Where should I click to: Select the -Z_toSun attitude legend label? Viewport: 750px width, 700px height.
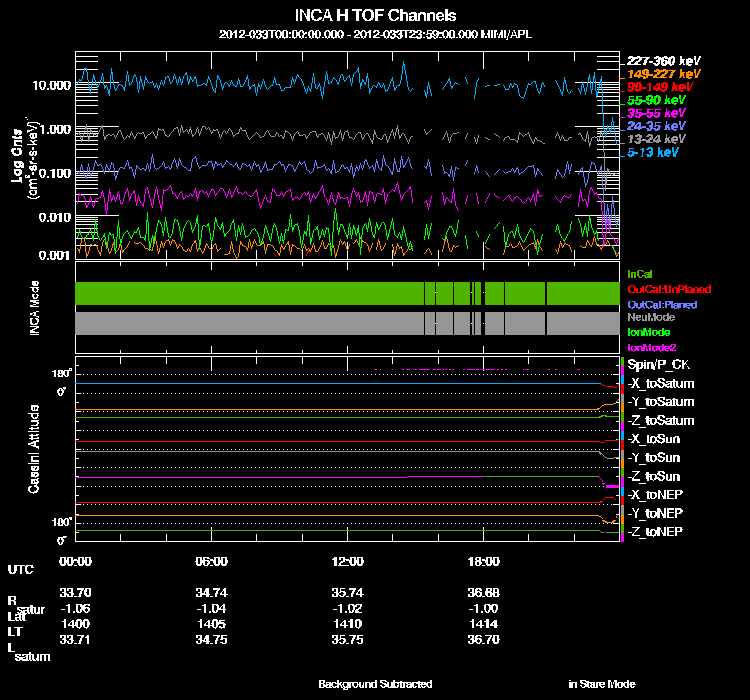coord(655,476)
